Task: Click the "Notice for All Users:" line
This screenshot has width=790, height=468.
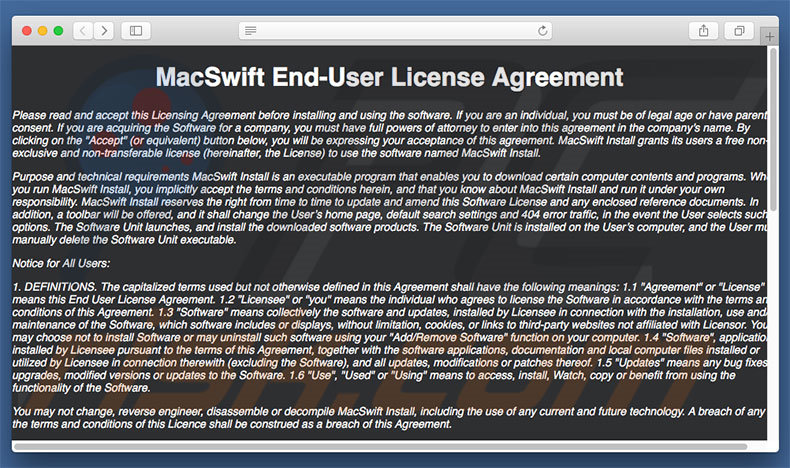Action: click(x=61, y=263)
